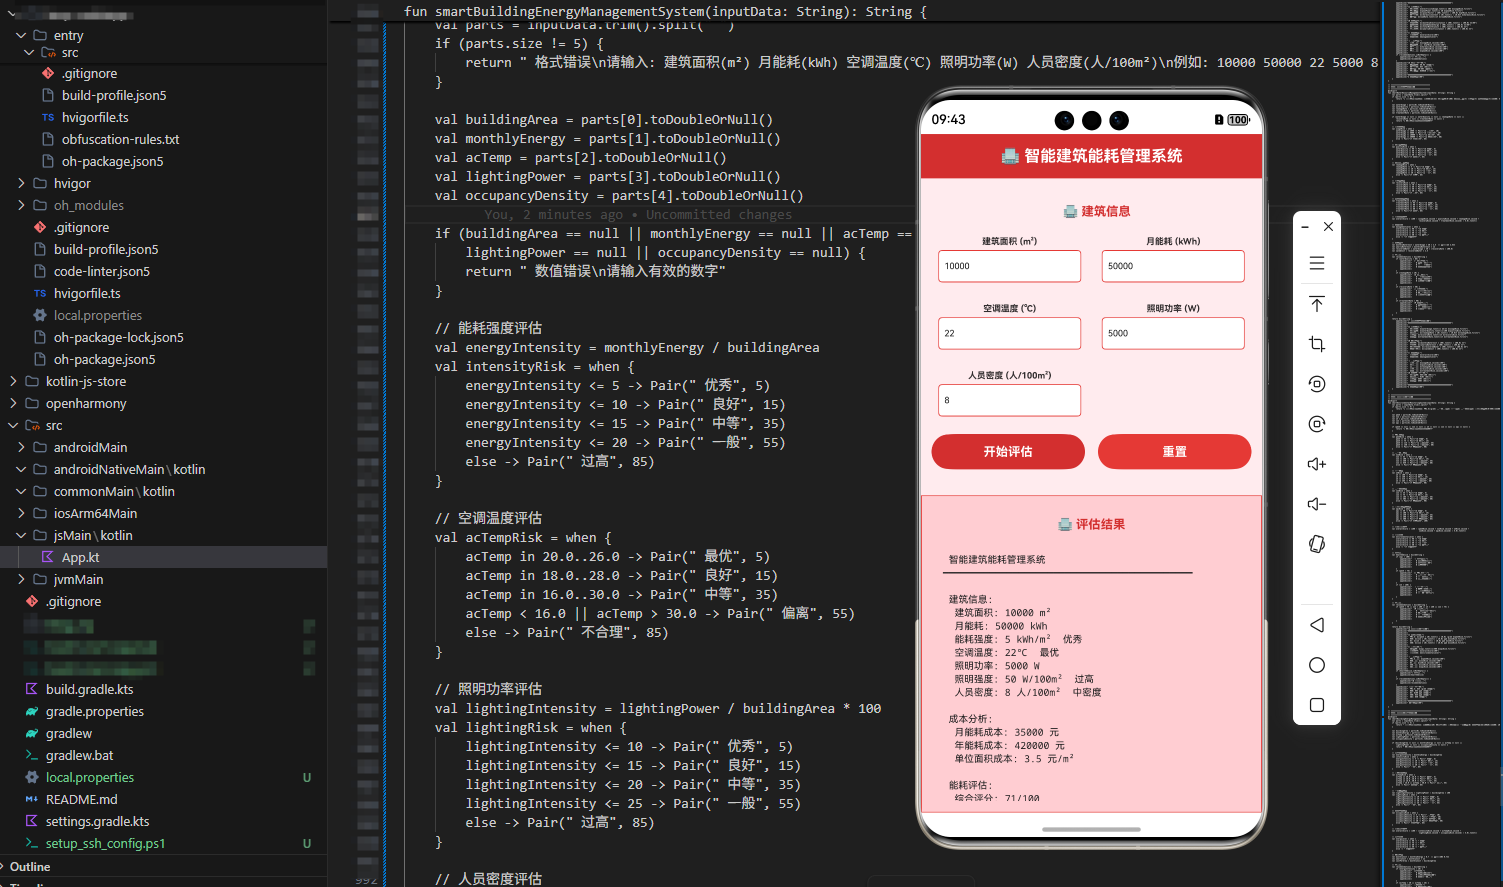Click the build.gradle.kts file icon
The width and height of the screenshot is (1503, 887).
(31, 689)
